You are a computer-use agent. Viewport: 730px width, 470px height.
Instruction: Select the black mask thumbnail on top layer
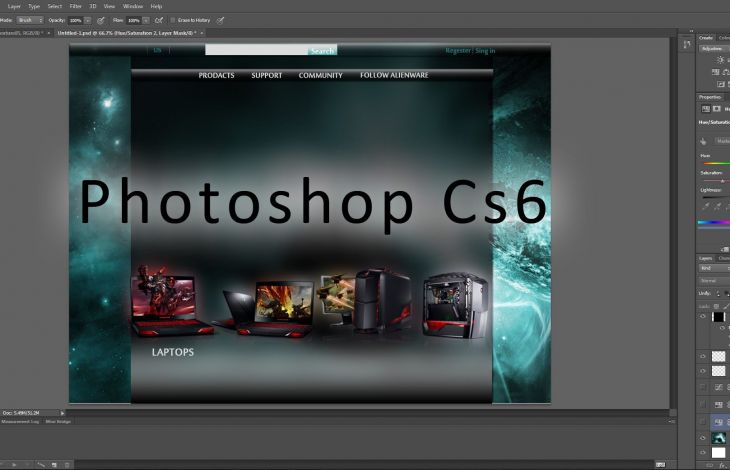tap(718, 317)
